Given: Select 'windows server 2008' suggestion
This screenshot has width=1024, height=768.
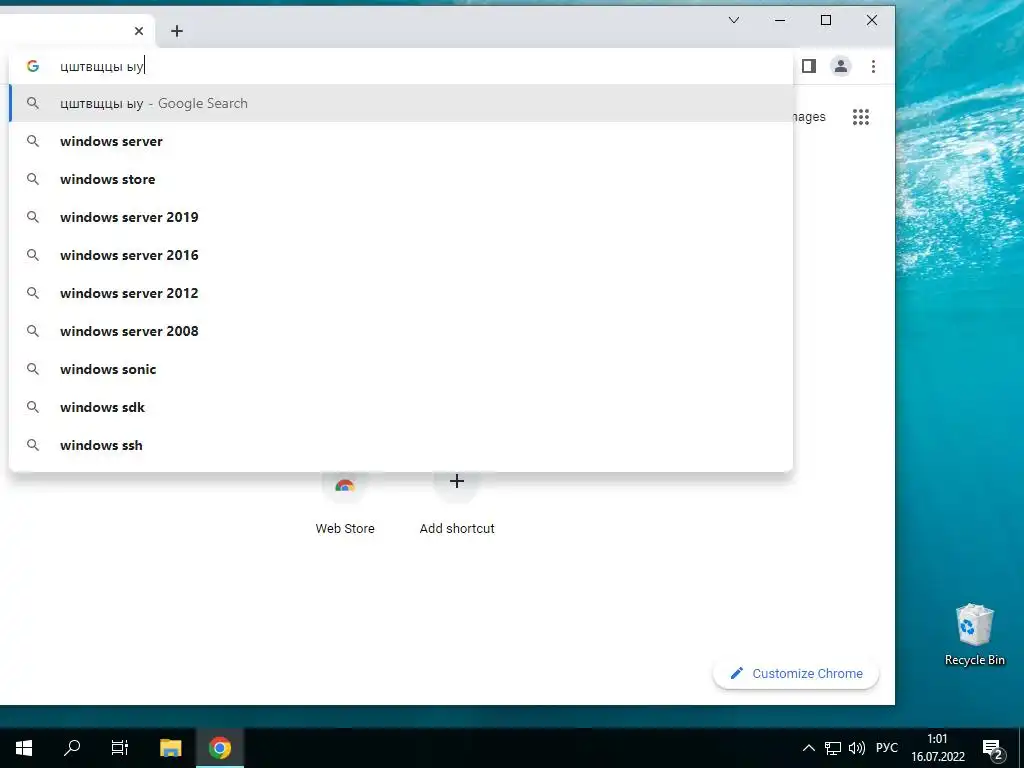Looking at the screenshot, I should click(401, 331).
